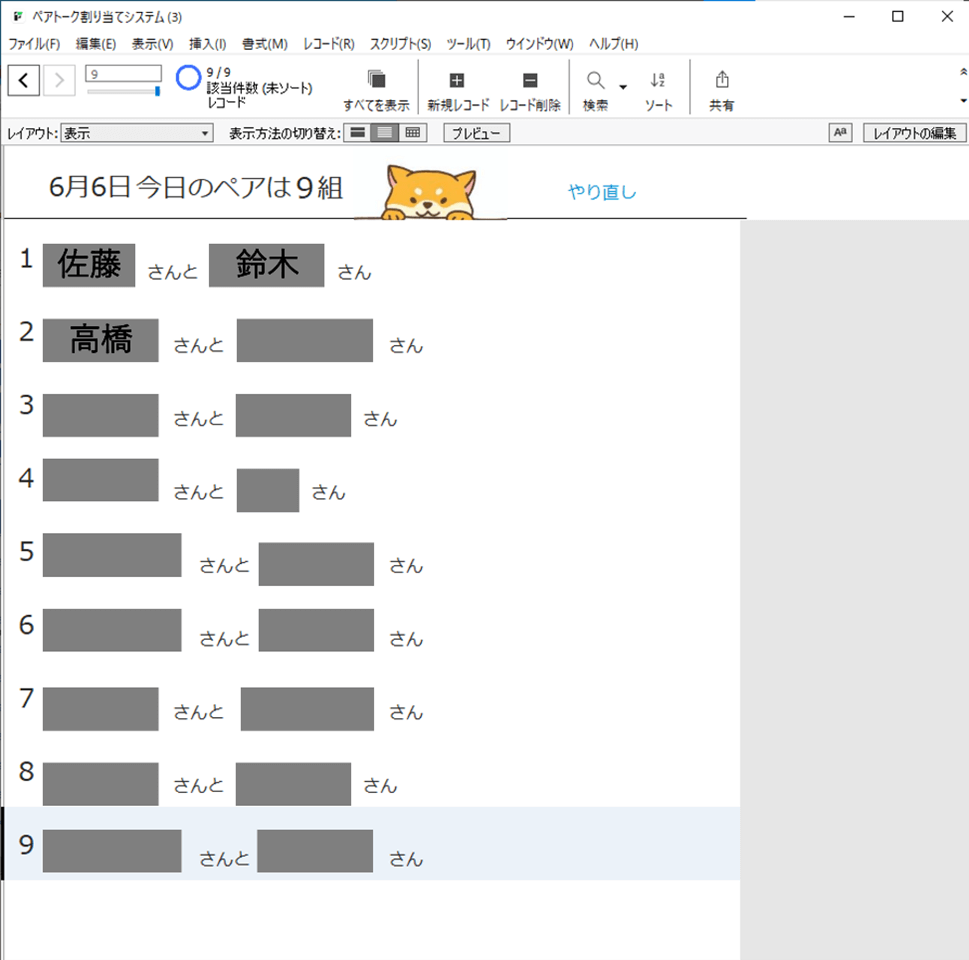Open the 共有 share menu
Screen dimensions: 969x960
point(721,90)
